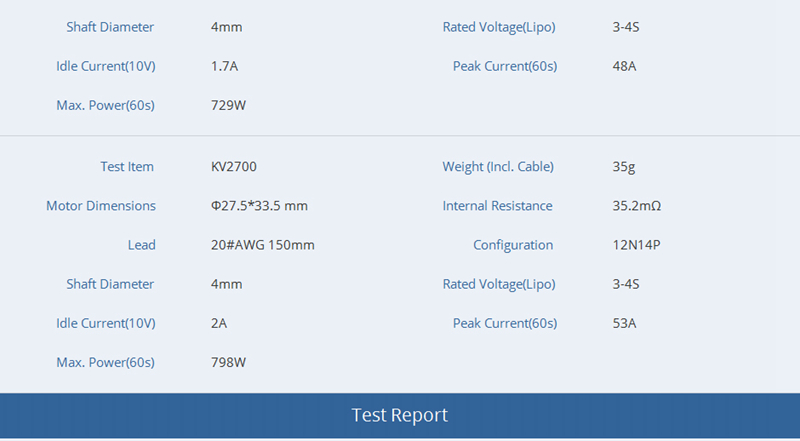Select the 48A peak current value
800x441 pixels.
coord(624,66)
